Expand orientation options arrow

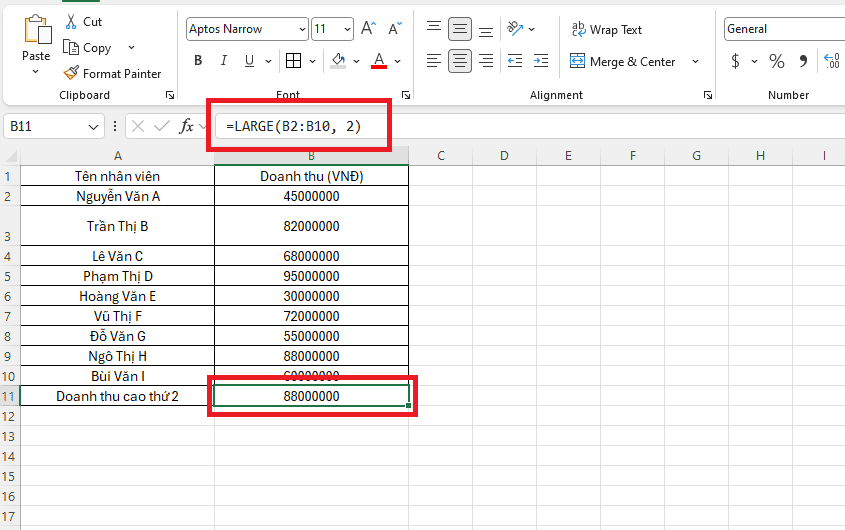531,29
